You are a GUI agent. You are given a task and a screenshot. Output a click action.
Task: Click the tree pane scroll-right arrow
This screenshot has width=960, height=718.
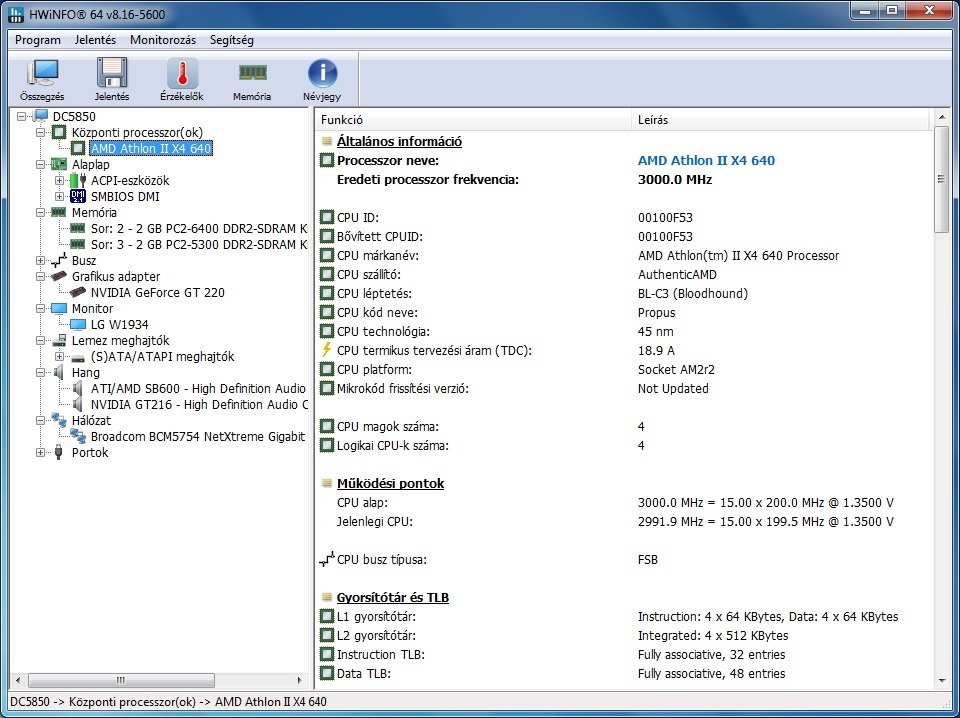299,680
